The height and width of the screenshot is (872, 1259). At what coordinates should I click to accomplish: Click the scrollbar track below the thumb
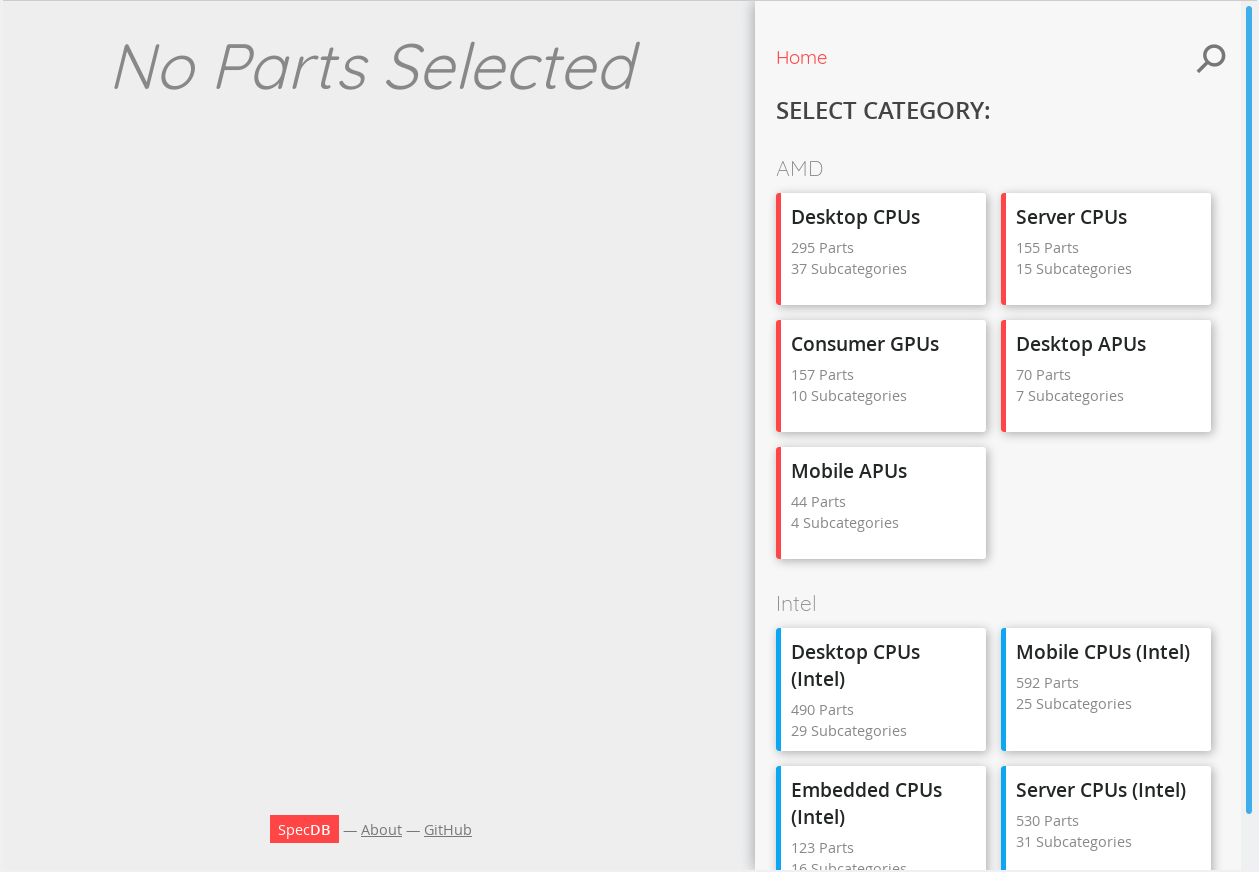1248,842
